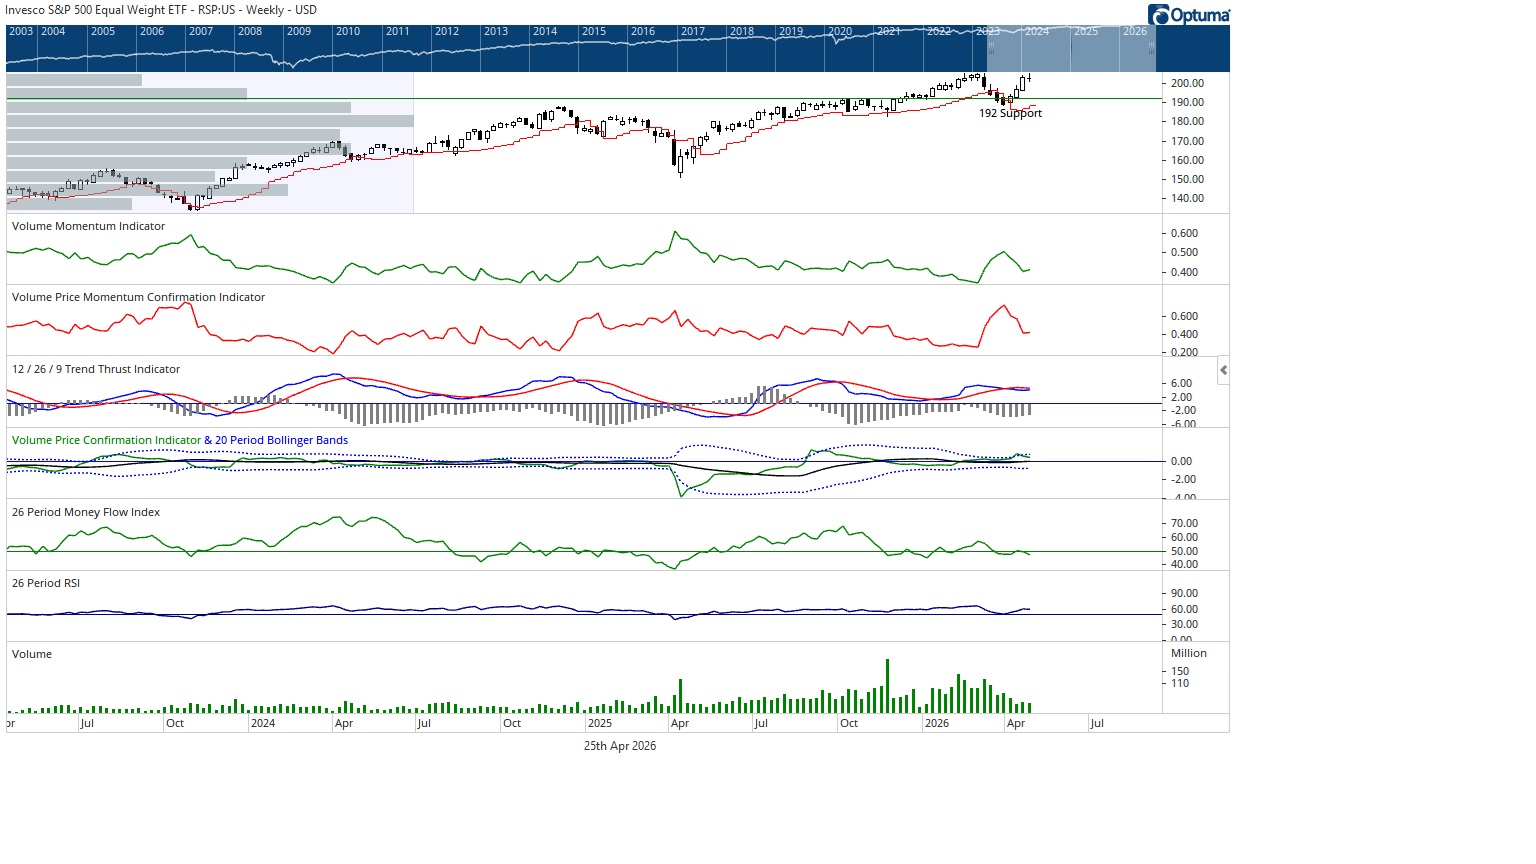Image resolution: width=1536 pixels, height=864 pixels.
Task: Select 2015 in the overview timeline
Action: point(594,32)
